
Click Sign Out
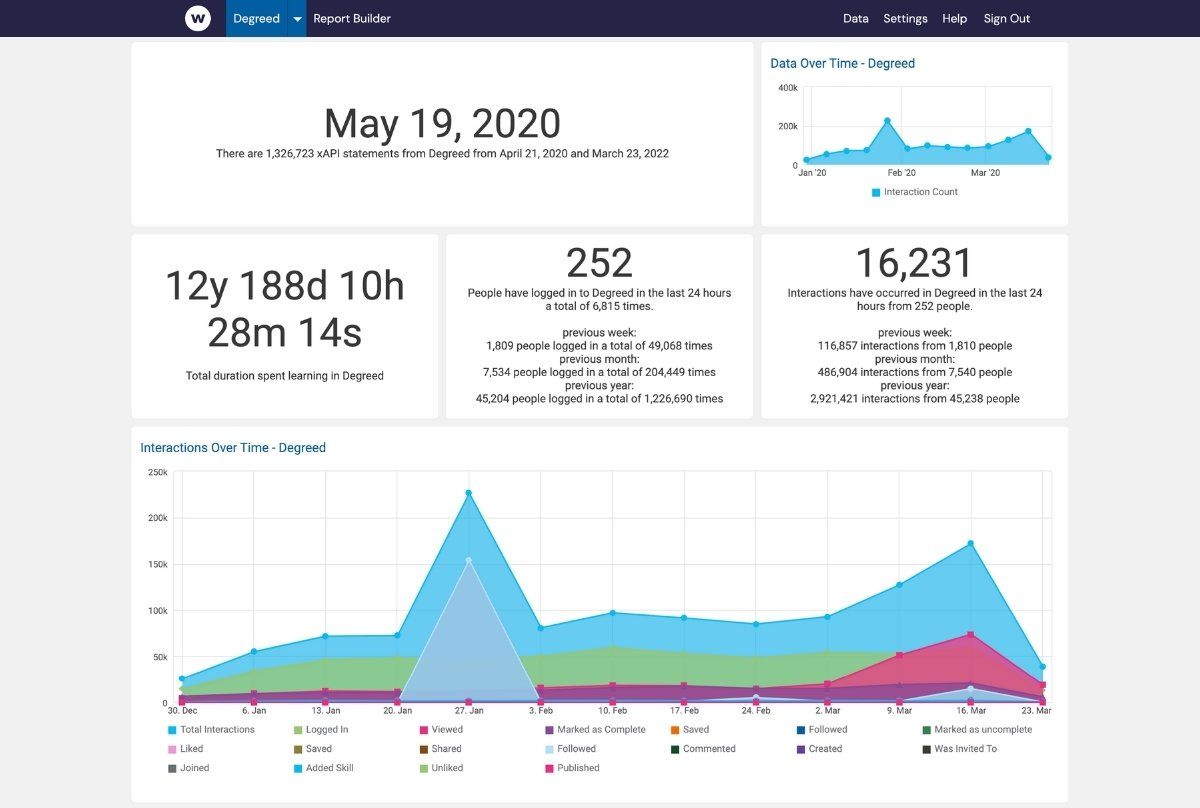pos(1006,18)
